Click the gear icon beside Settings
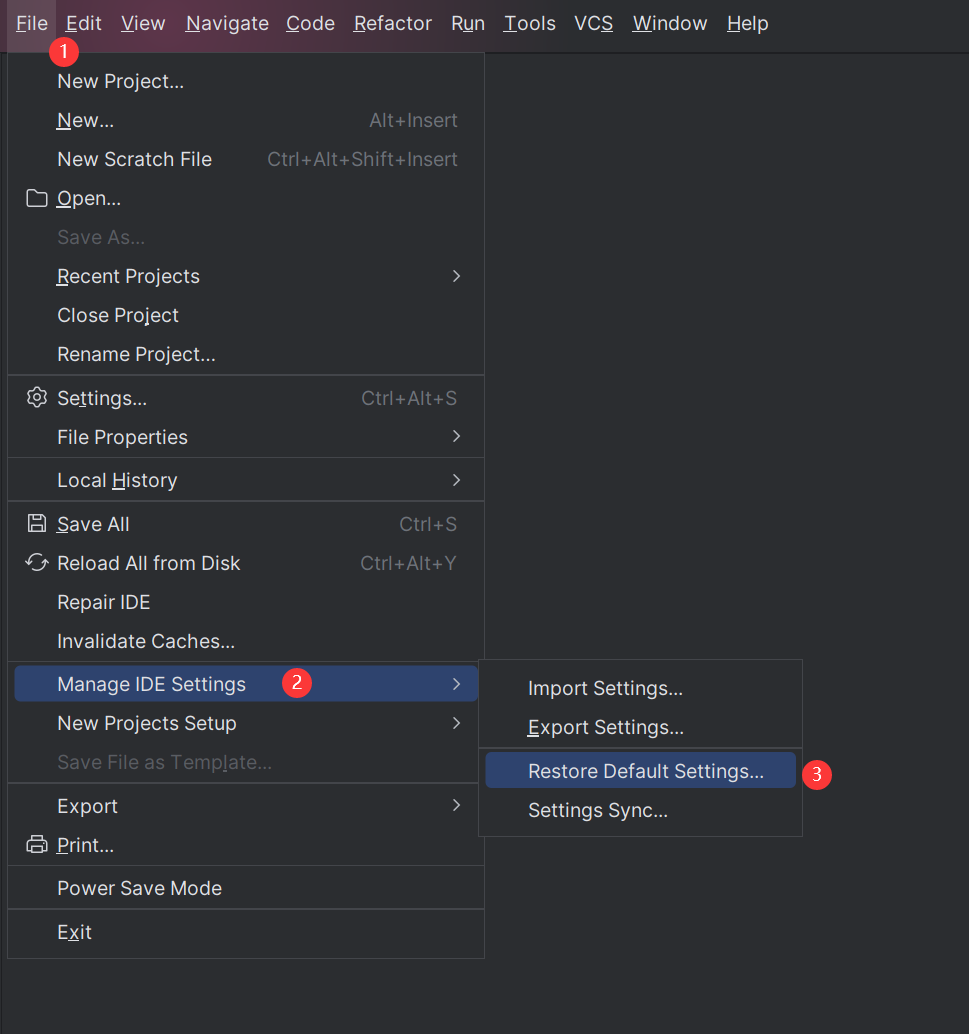Viewport: 969px width, 1034px height. coord(37,398)
